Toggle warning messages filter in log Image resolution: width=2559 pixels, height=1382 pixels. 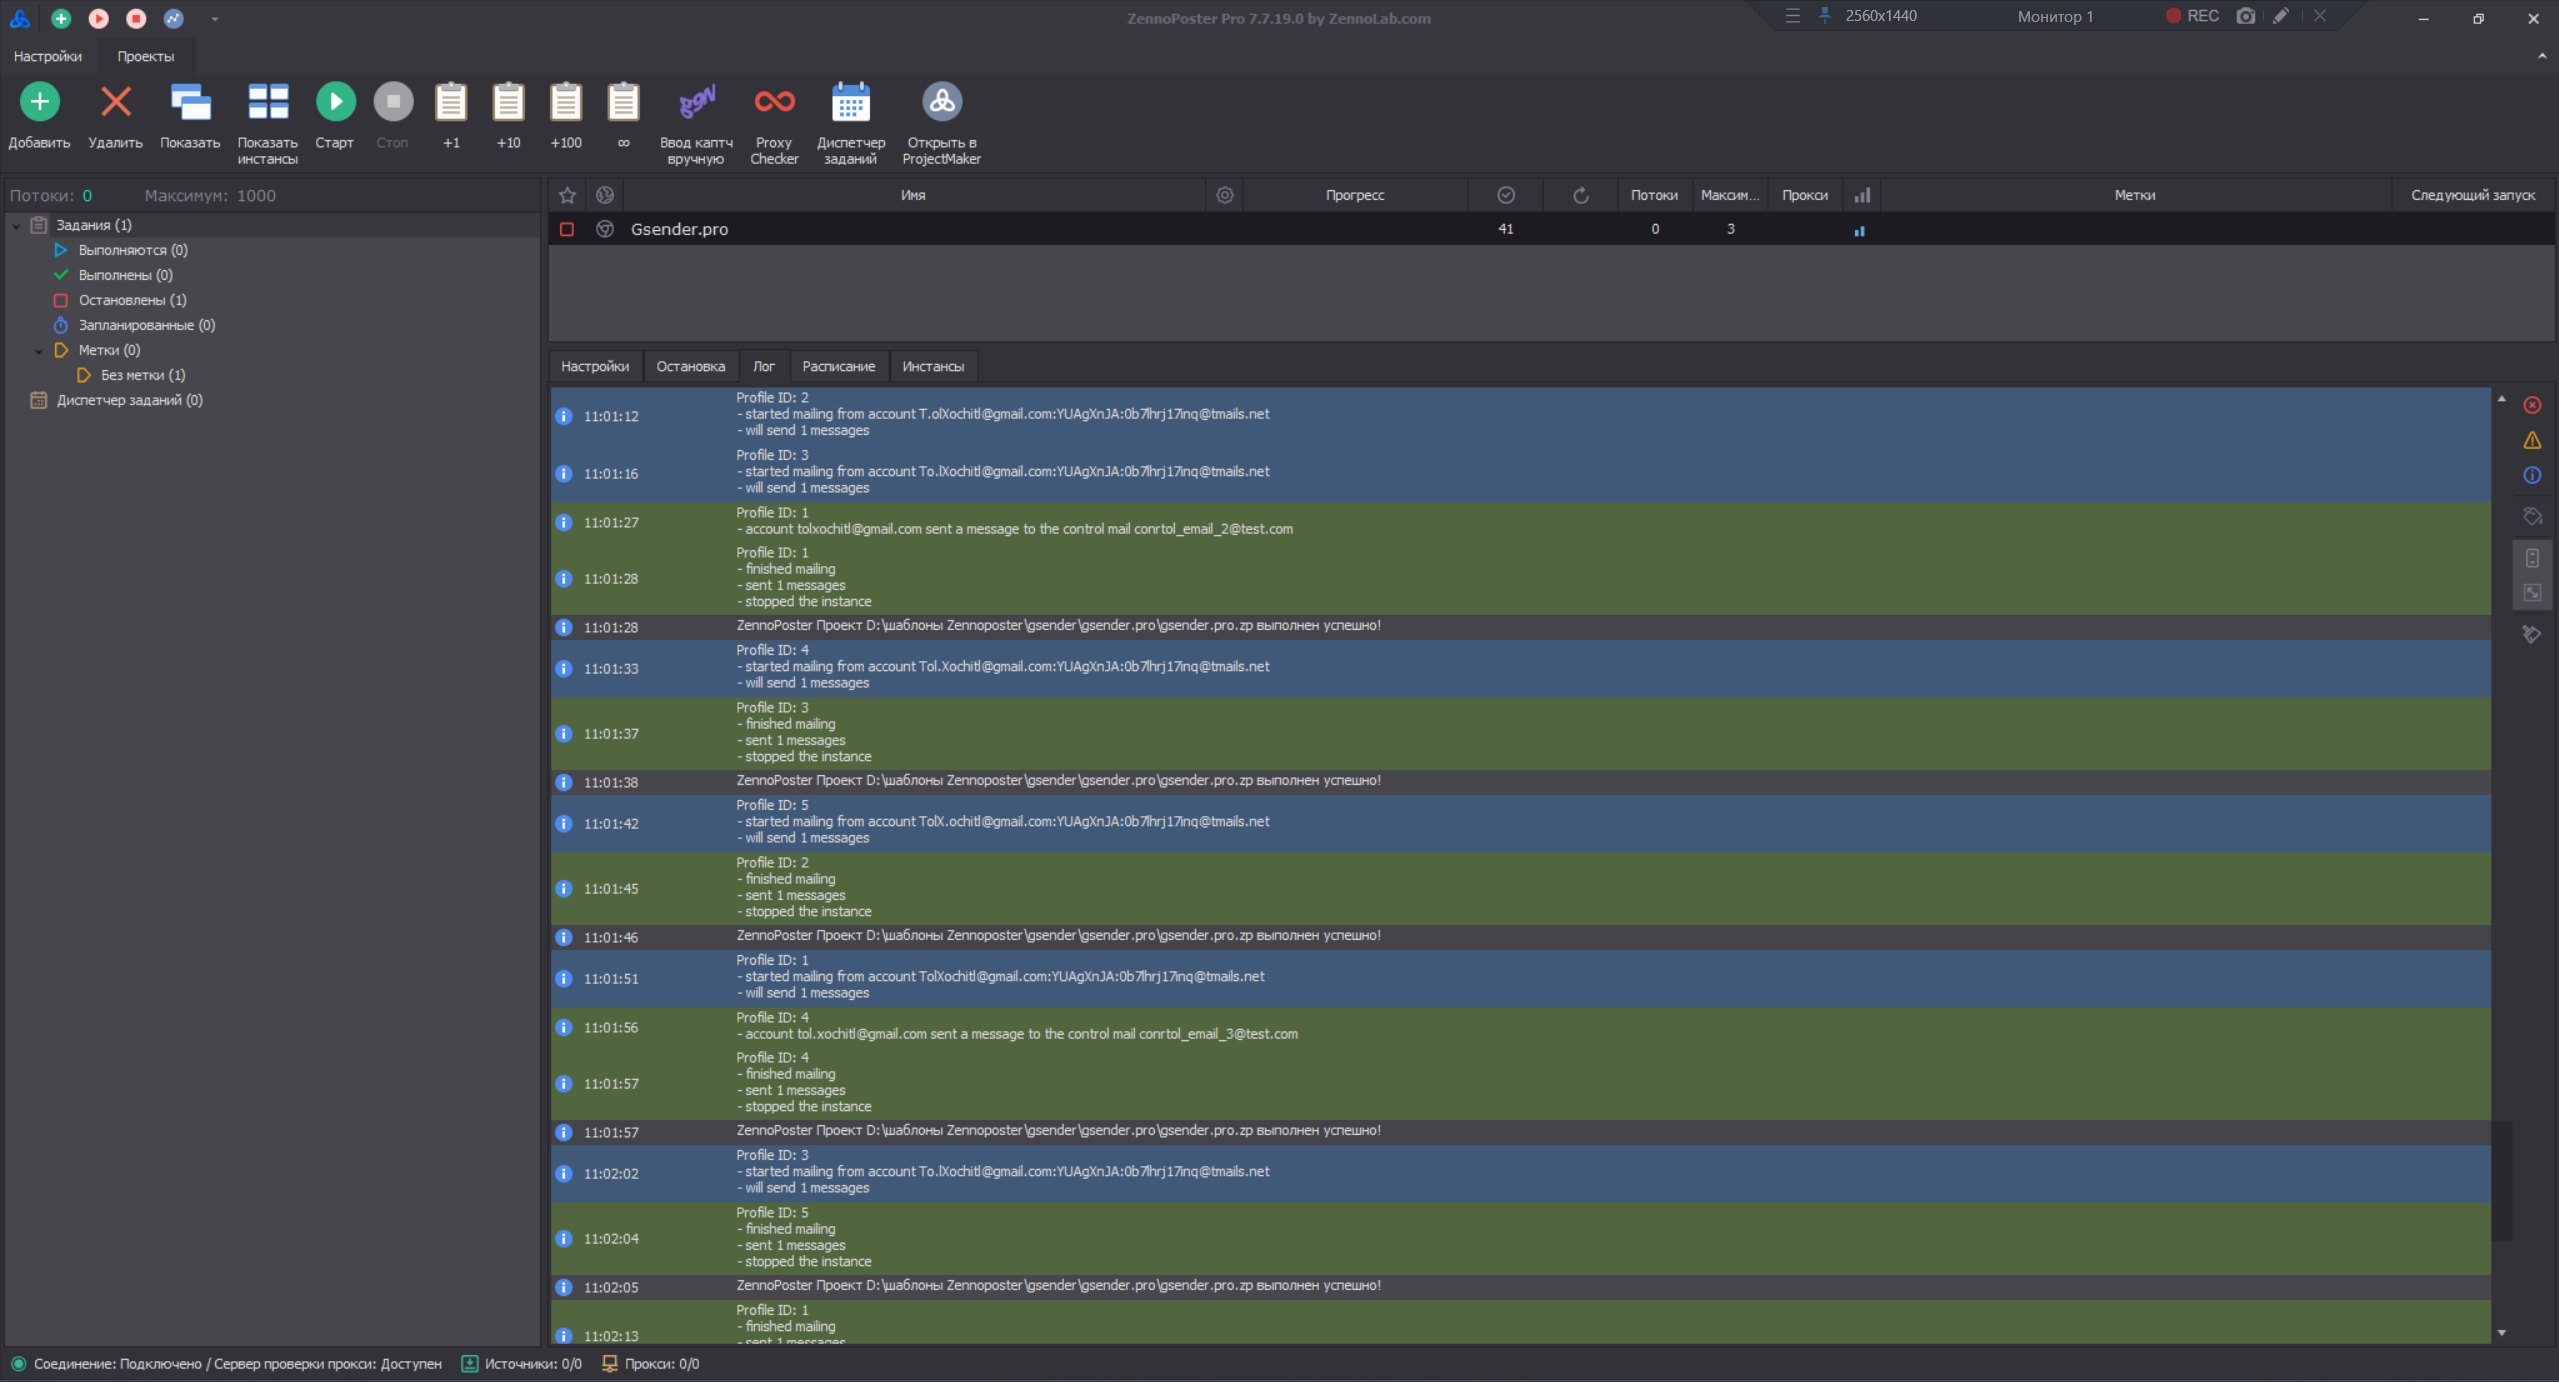(x=2532, y=440)
